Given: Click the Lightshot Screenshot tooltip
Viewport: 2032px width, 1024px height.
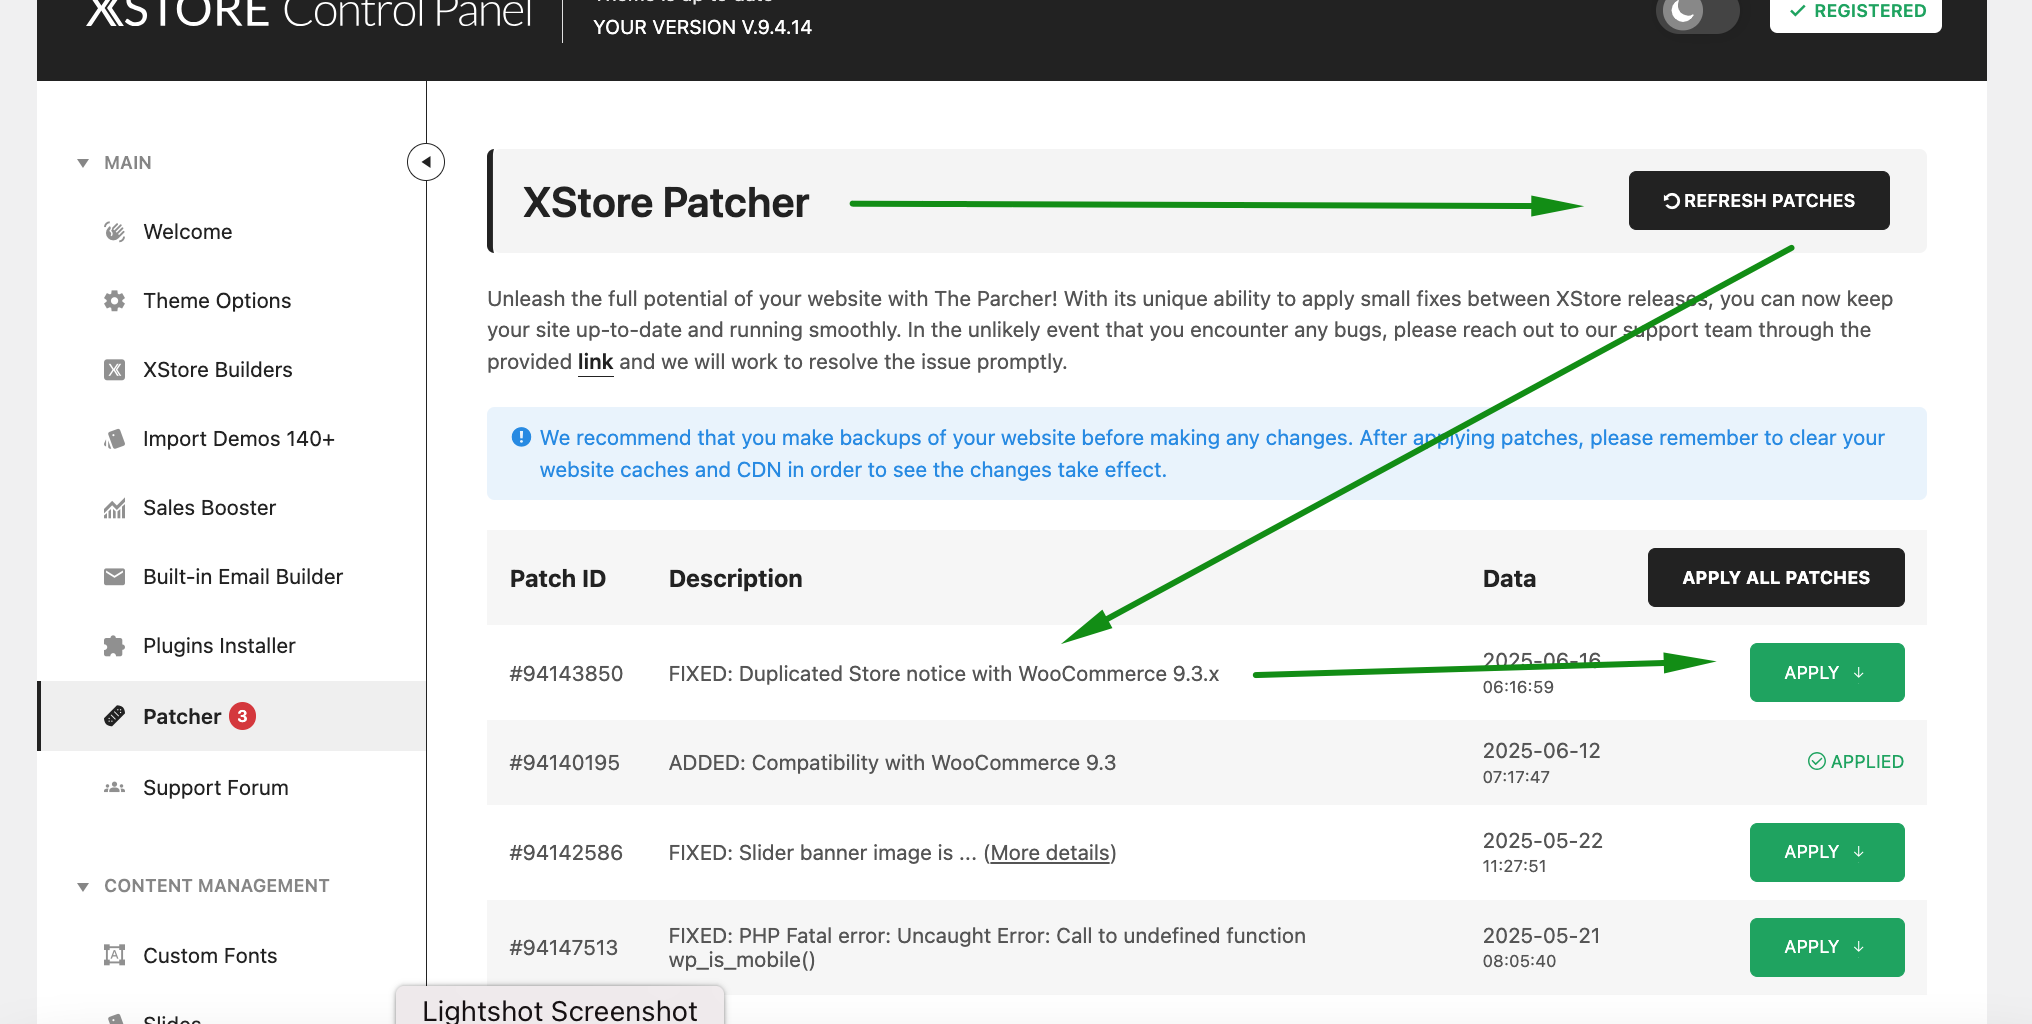Looking at the screenshot, I should (560, 1006).
